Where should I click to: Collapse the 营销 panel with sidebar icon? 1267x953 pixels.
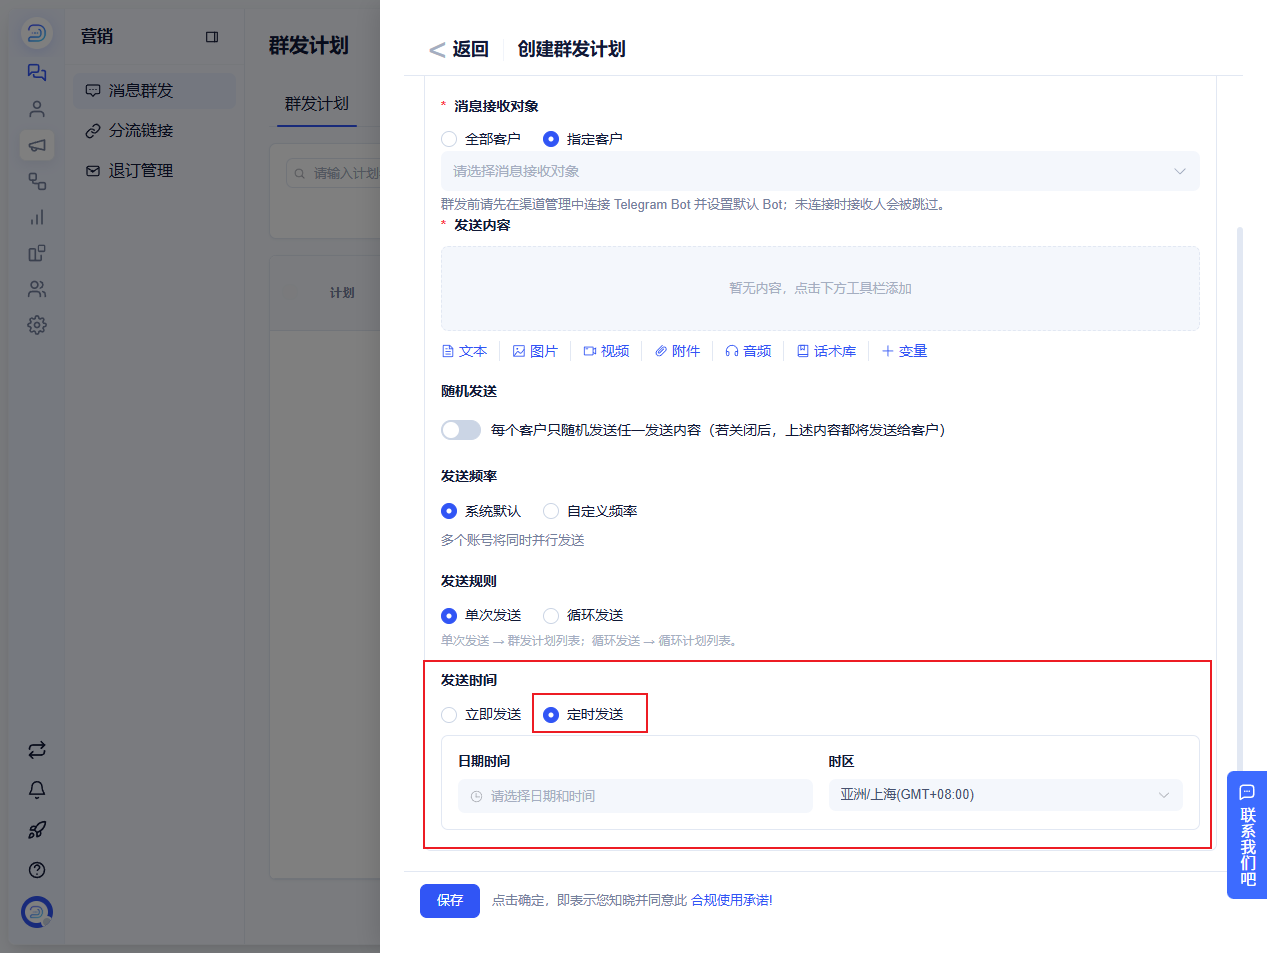[212, 37]
